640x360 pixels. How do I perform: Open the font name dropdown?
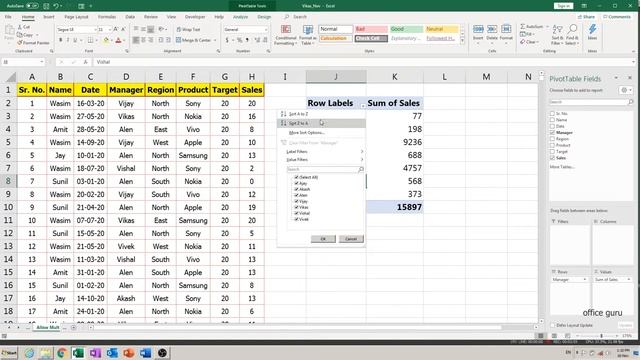tap(96, 29)
